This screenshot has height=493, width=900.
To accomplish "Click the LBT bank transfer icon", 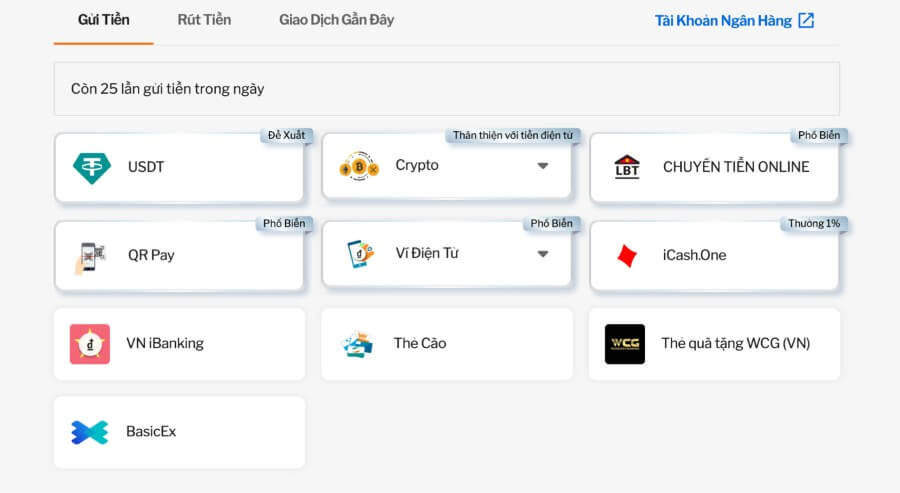I will coord(627,167).
